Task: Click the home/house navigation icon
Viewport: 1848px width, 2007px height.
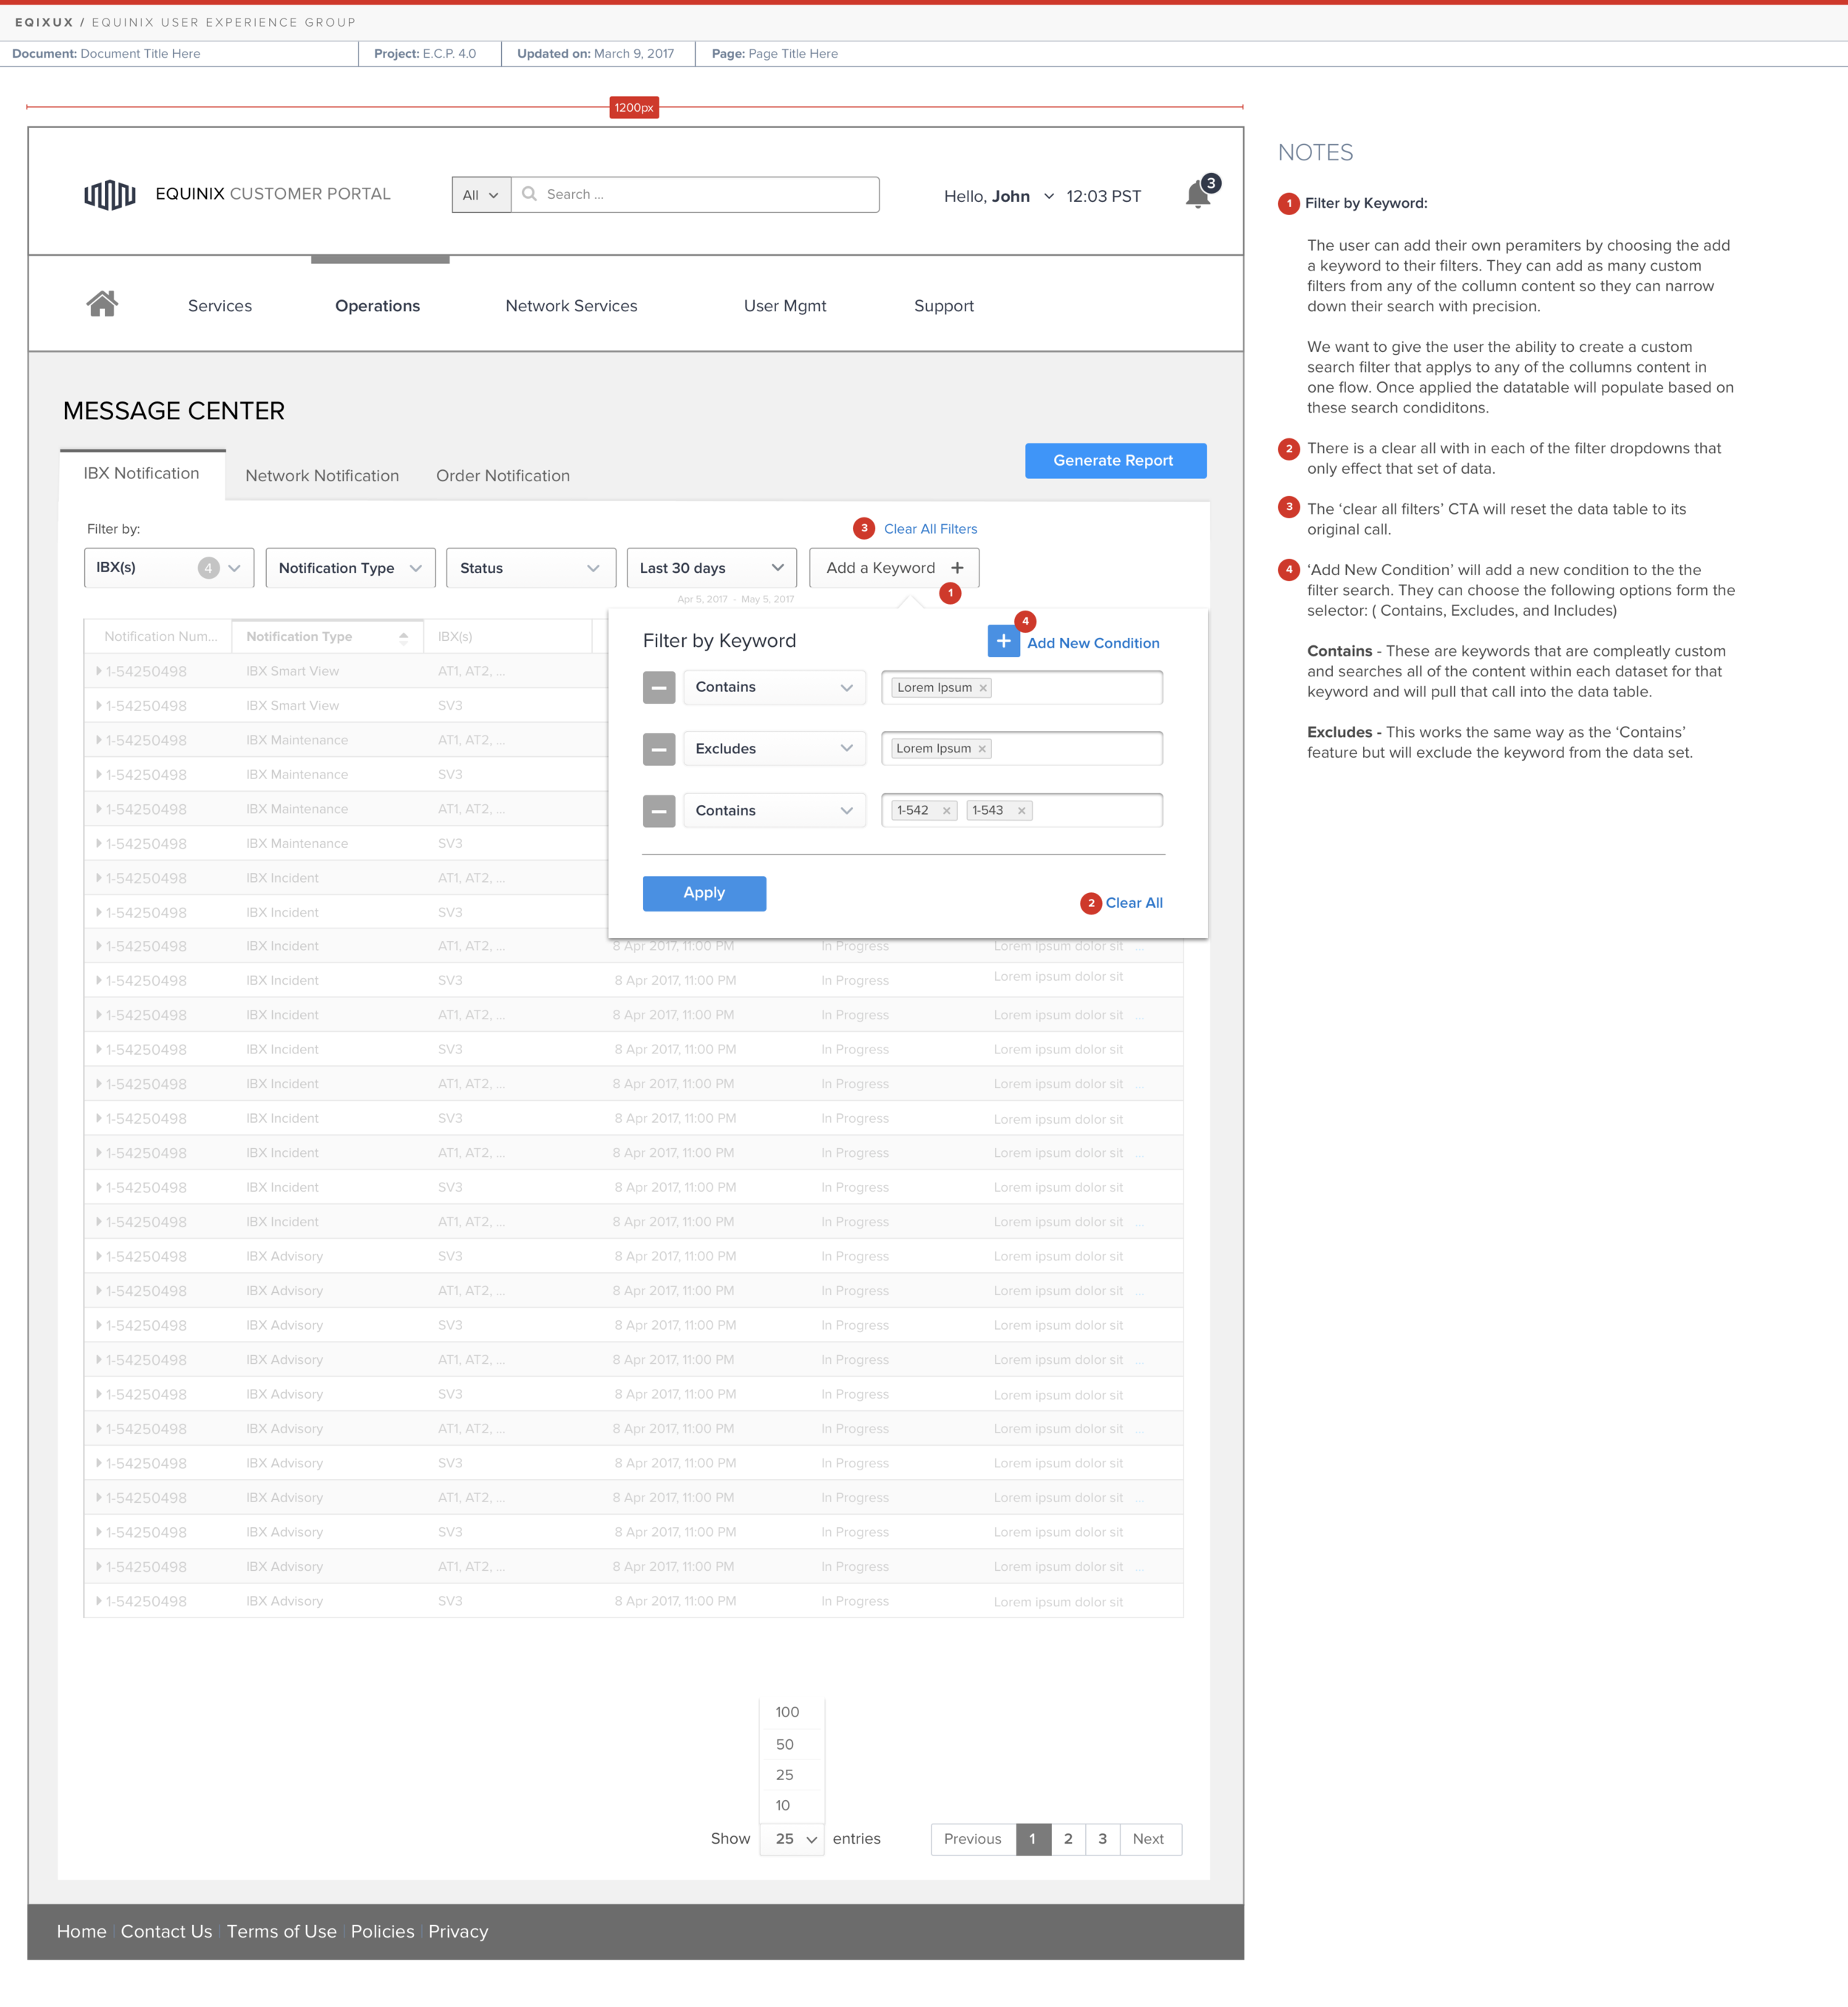Action: pos(103,306)
